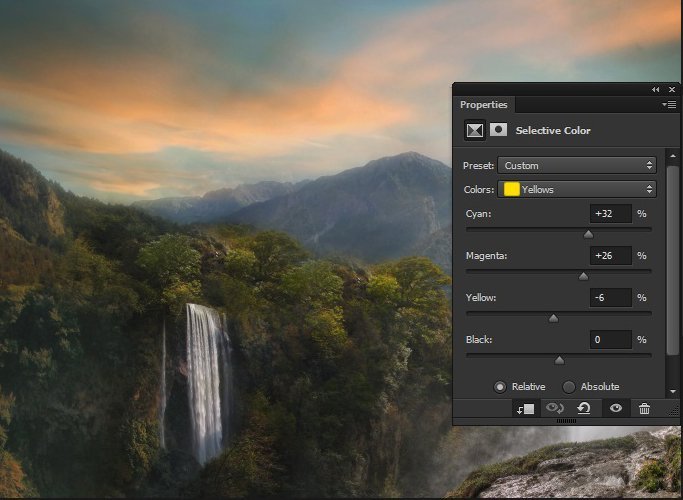Open the Colors dropdown showing Yellows
The image size is (683, 500).
(x=578, y=189)
